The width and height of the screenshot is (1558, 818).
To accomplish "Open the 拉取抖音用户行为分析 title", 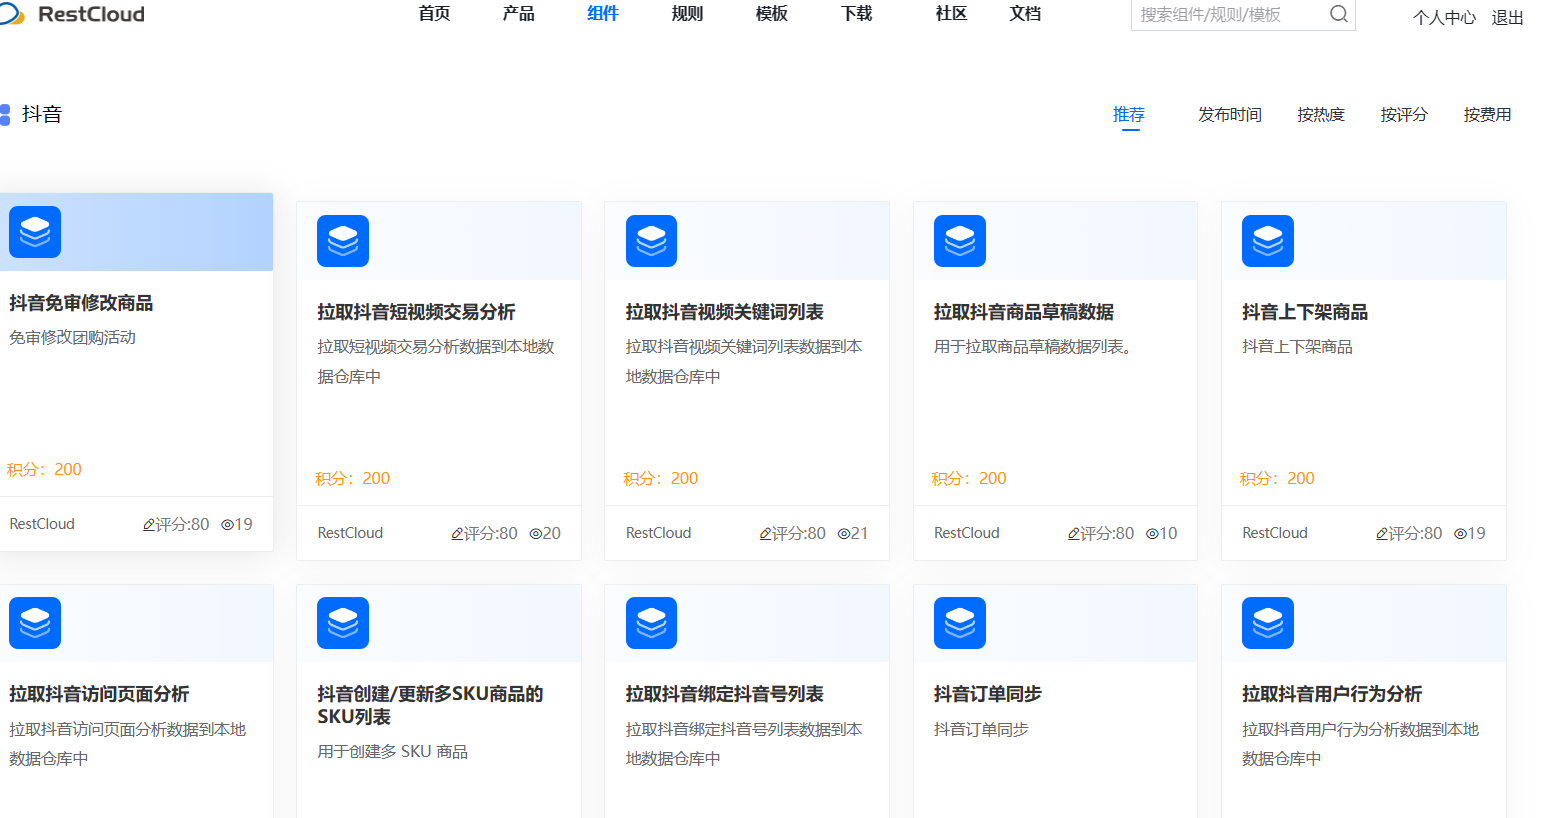I will coord(1332,694).
